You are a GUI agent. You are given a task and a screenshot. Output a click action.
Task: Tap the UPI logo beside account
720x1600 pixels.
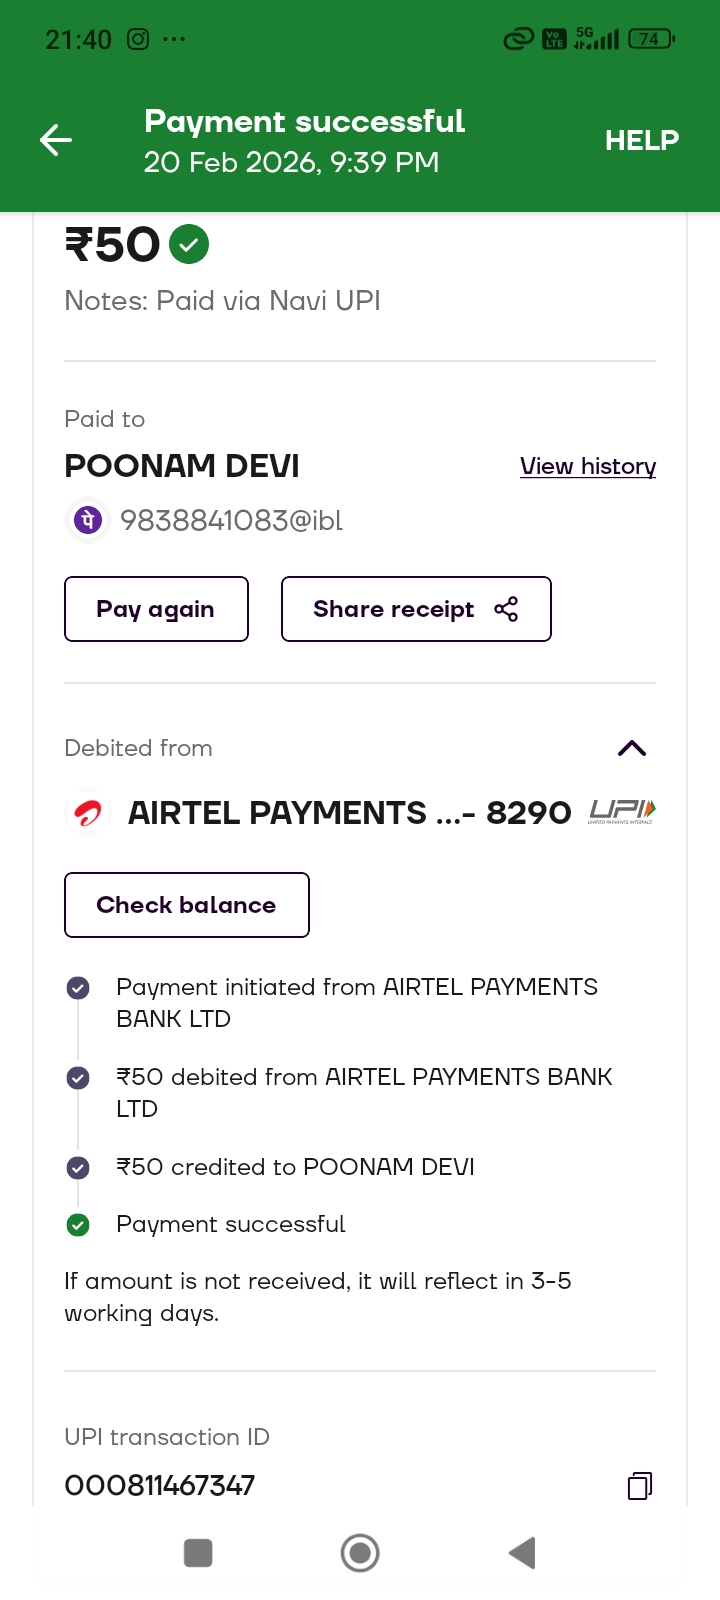(622, 811)
